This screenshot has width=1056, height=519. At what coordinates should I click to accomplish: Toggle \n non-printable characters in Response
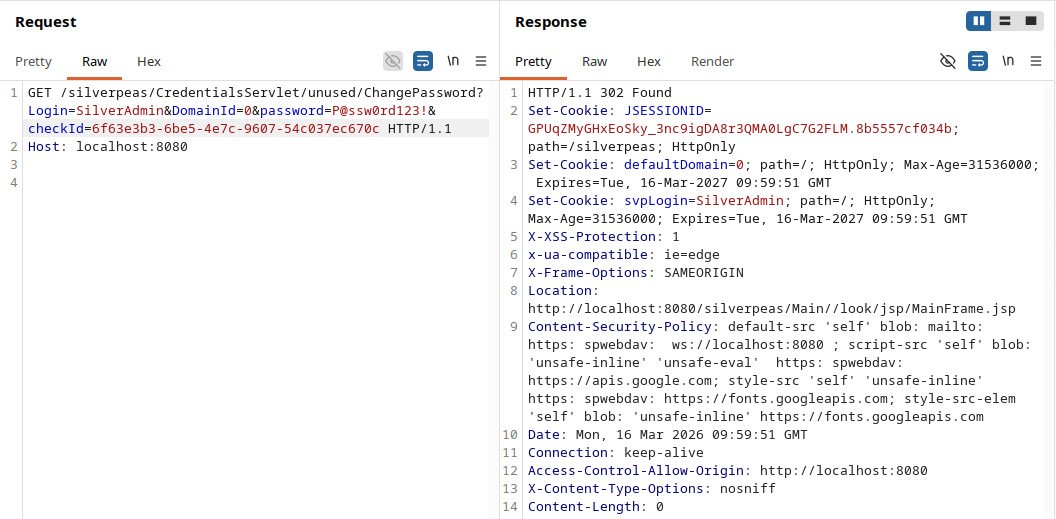[1008, 61]
